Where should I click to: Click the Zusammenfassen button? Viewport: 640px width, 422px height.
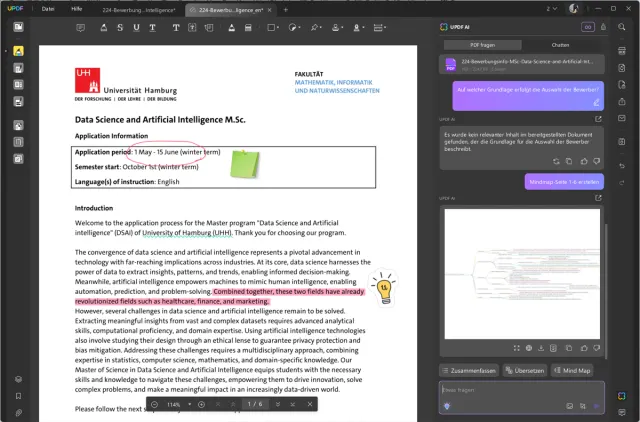470,370
